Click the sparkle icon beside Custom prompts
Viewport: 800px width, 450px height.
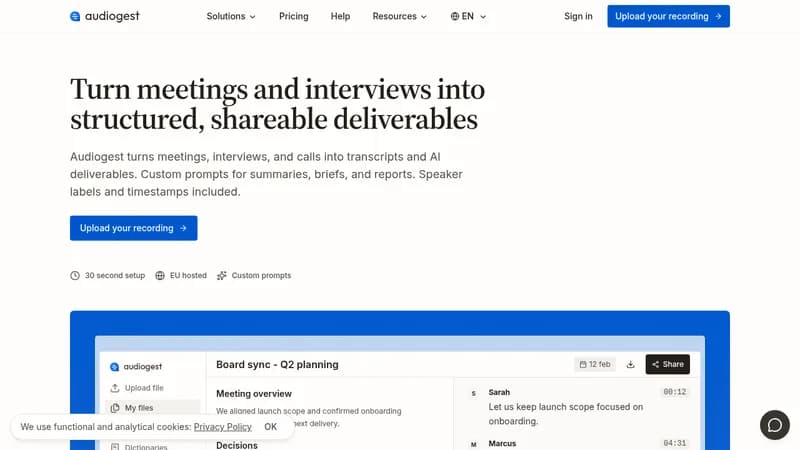click(221, 276)
